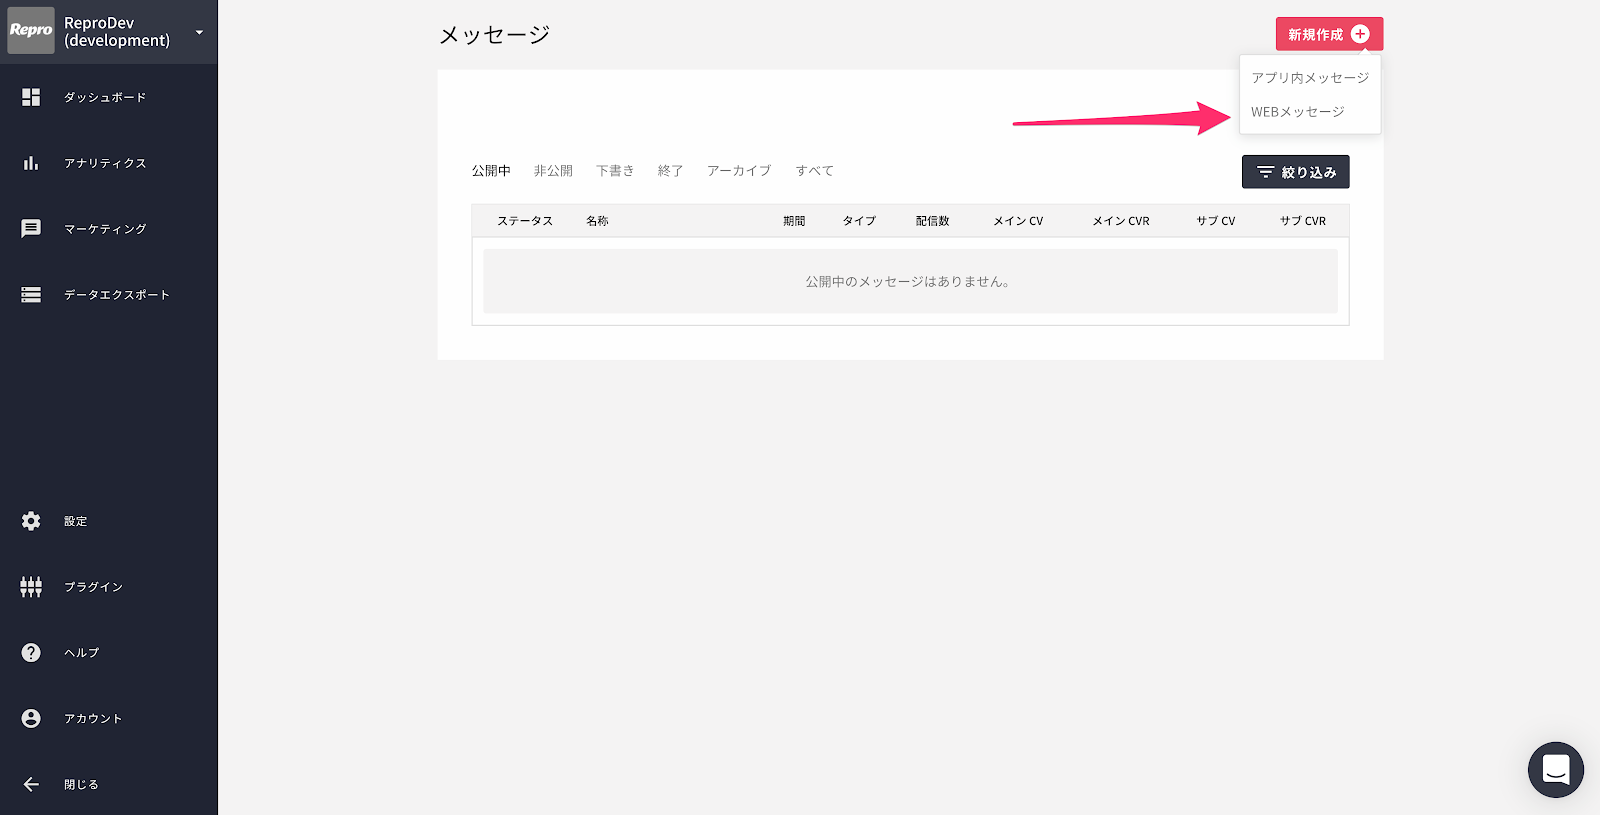
Task: Go to 設定 in the sidebar
Action: pyautogui.click(x=76, y=521)
